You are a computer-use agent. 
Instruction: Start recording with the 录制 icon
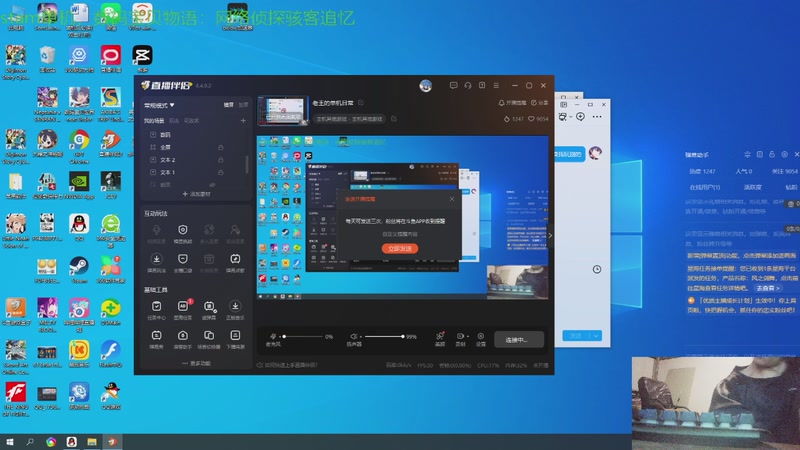click(x=460, y=336)
